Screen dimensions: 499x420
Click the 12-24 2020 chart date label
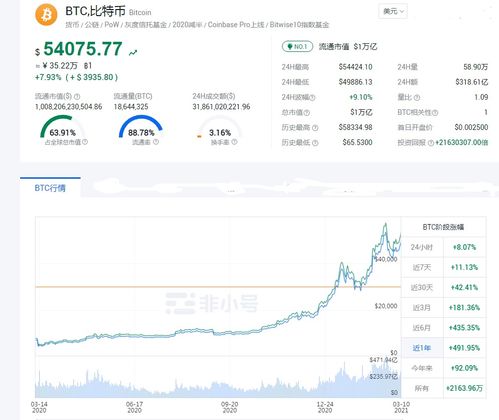point(325,407)
